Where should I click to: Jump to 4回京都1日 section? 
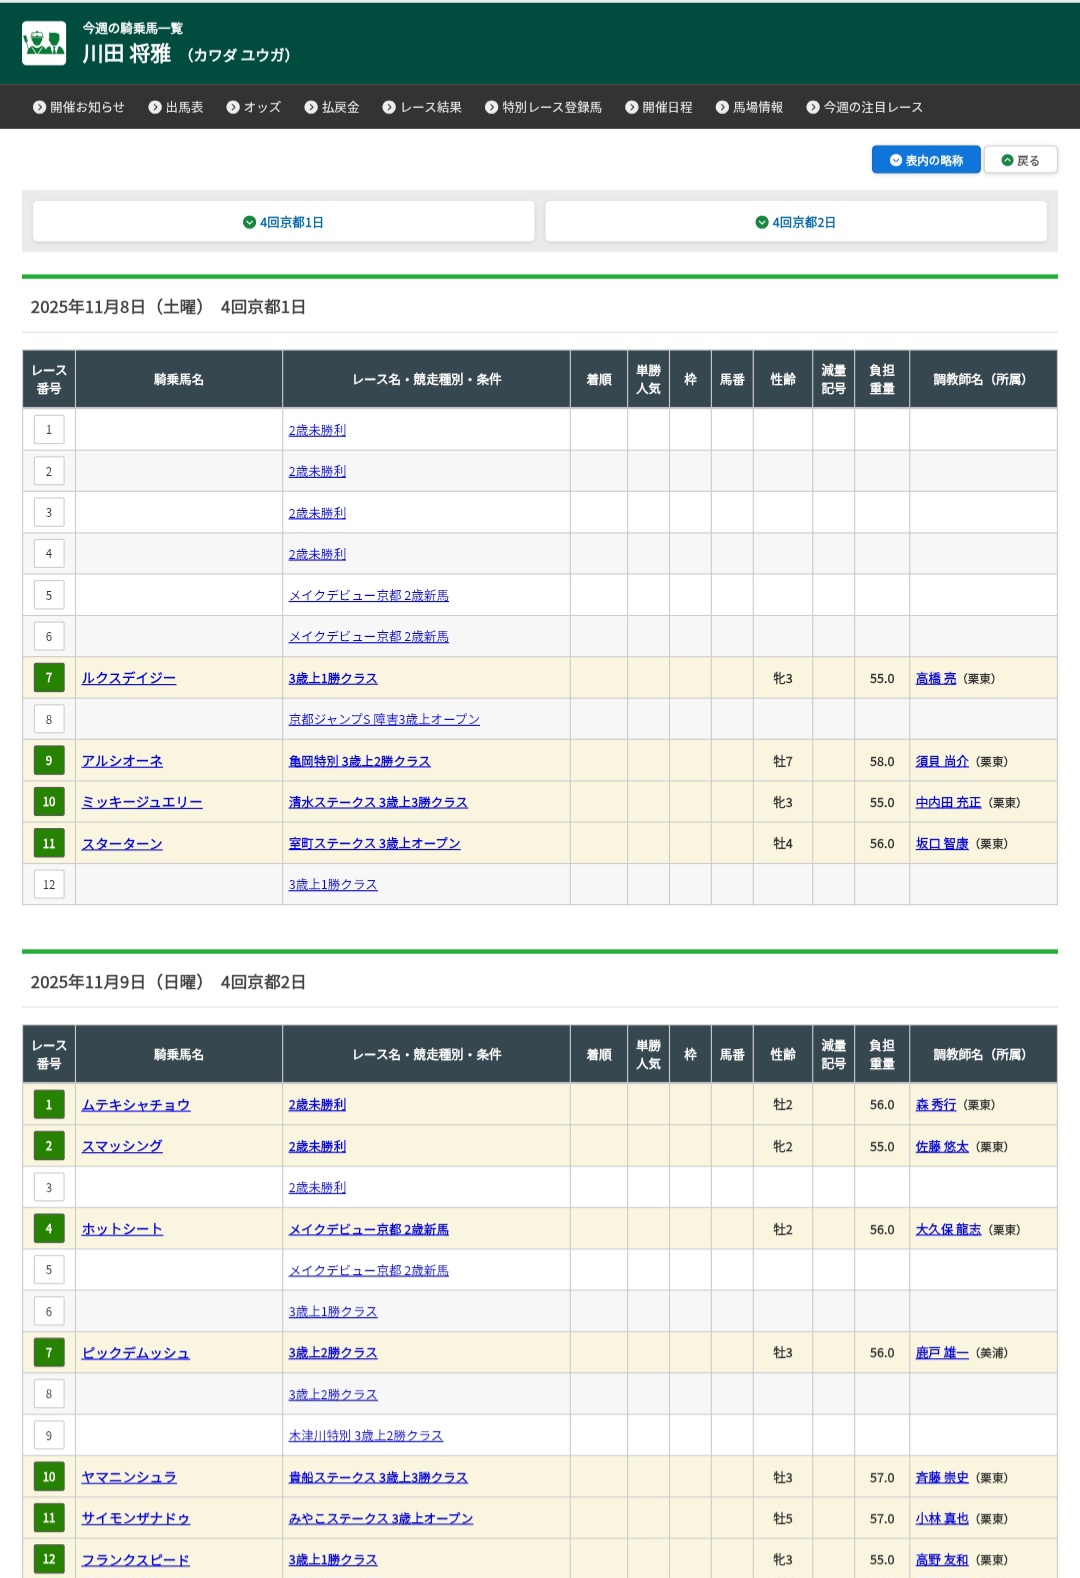pyautogui.click(x=283, y=222)
